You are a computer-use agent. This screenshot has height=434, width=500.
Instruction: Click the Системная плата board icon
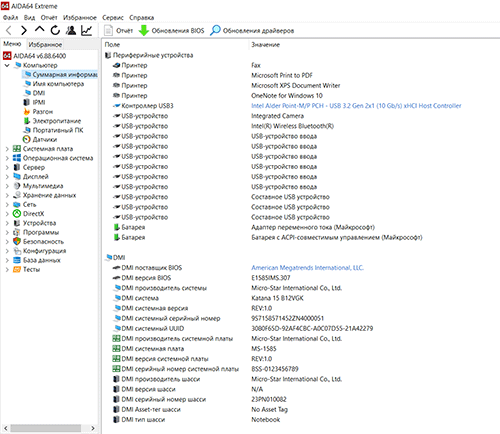pyautogui.click(x=17, y=149)
